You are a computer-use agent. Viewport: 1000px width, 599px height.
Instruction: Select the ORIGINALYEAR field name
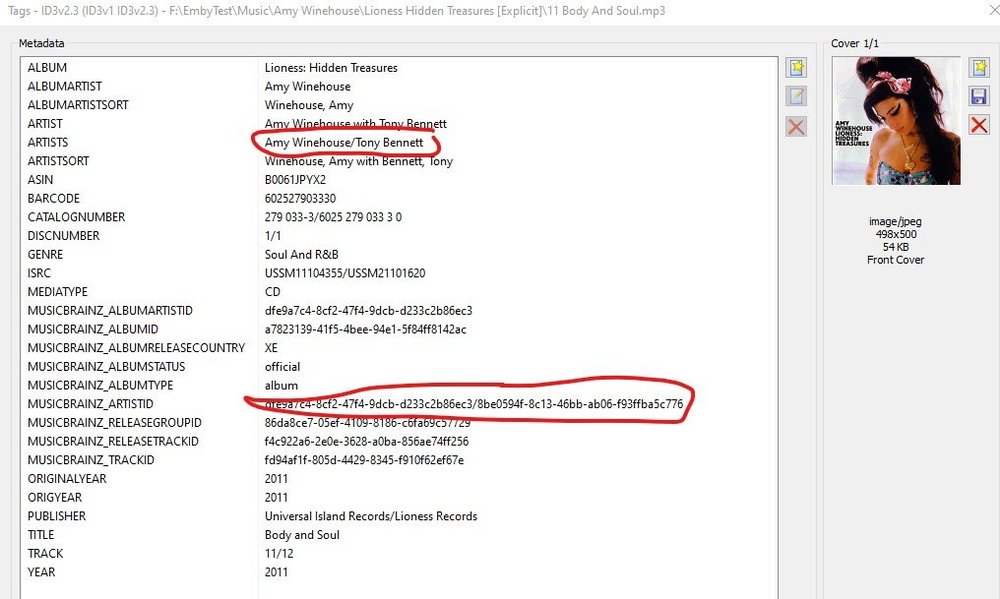(67, 478)
